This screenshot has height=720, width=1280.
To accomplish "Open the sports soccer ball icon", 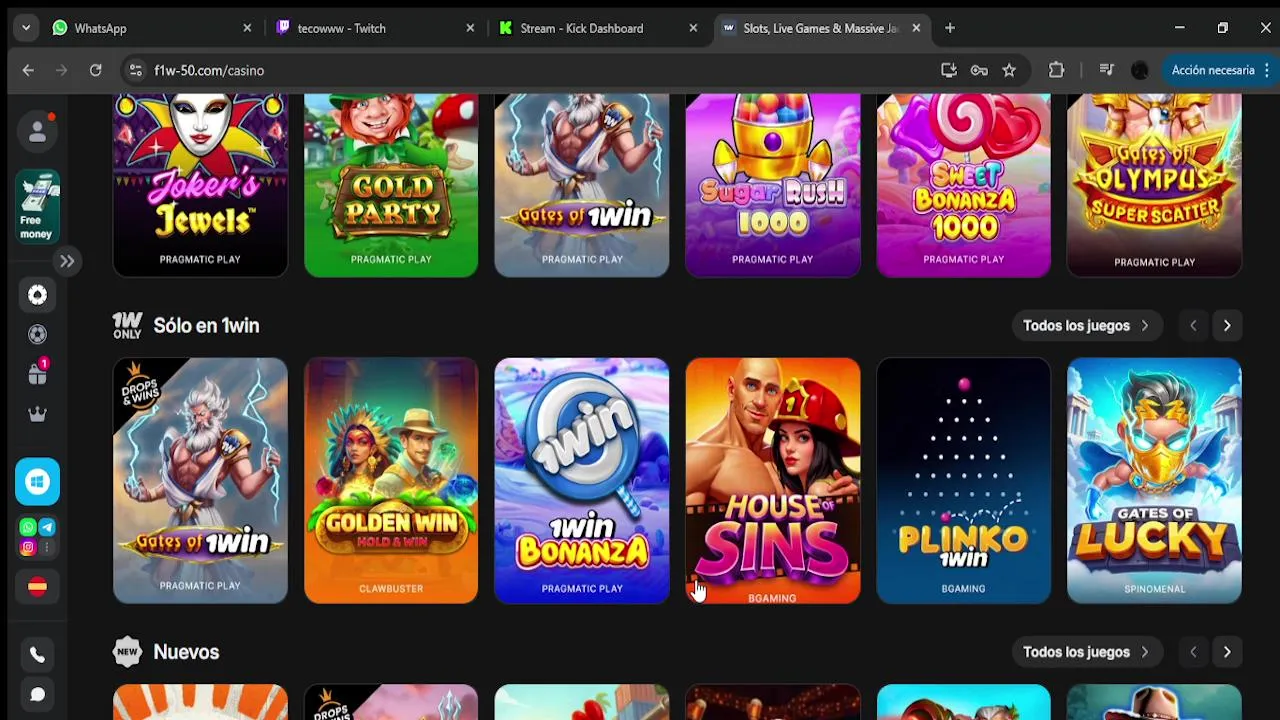I will coord(37,335).
